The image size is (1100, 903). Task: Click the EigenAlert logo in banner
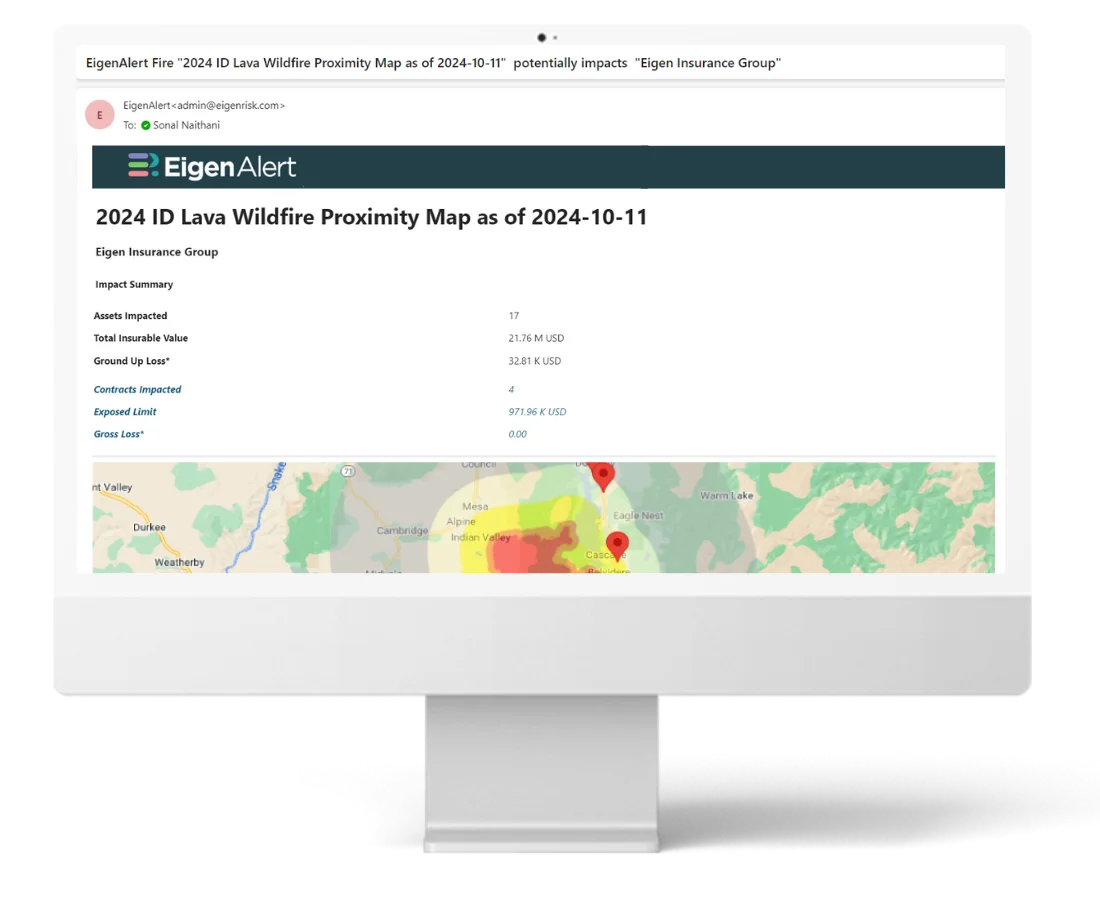212,166
